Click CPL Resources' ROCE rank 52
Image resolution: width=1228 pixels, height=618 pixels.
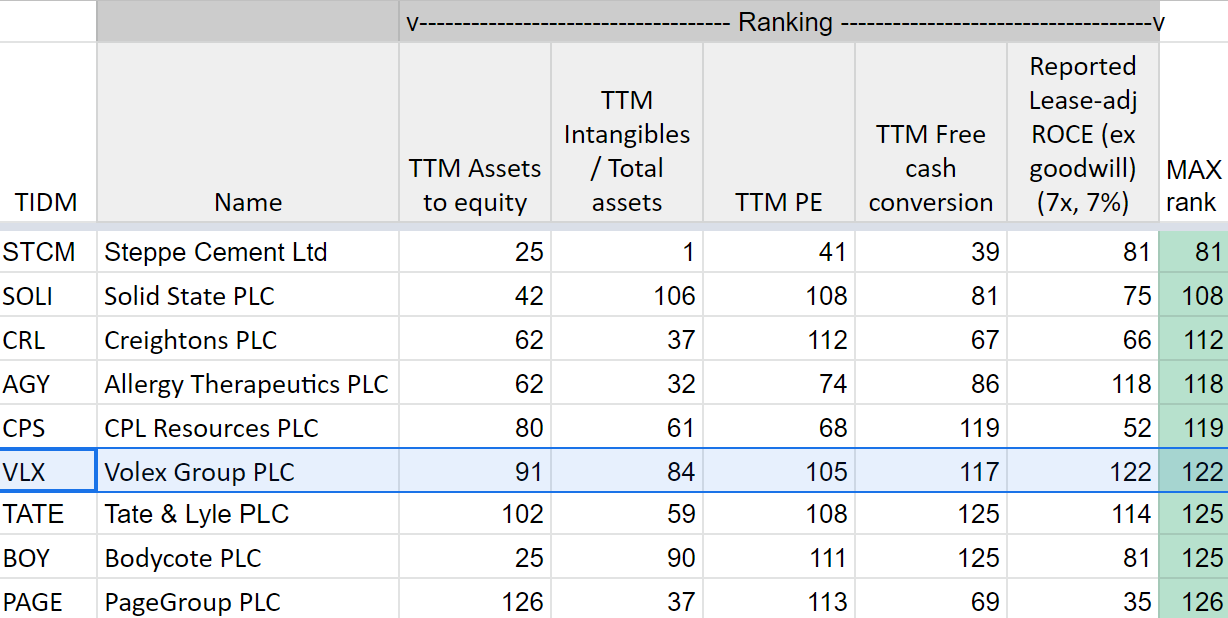[x=1083, y=428]
